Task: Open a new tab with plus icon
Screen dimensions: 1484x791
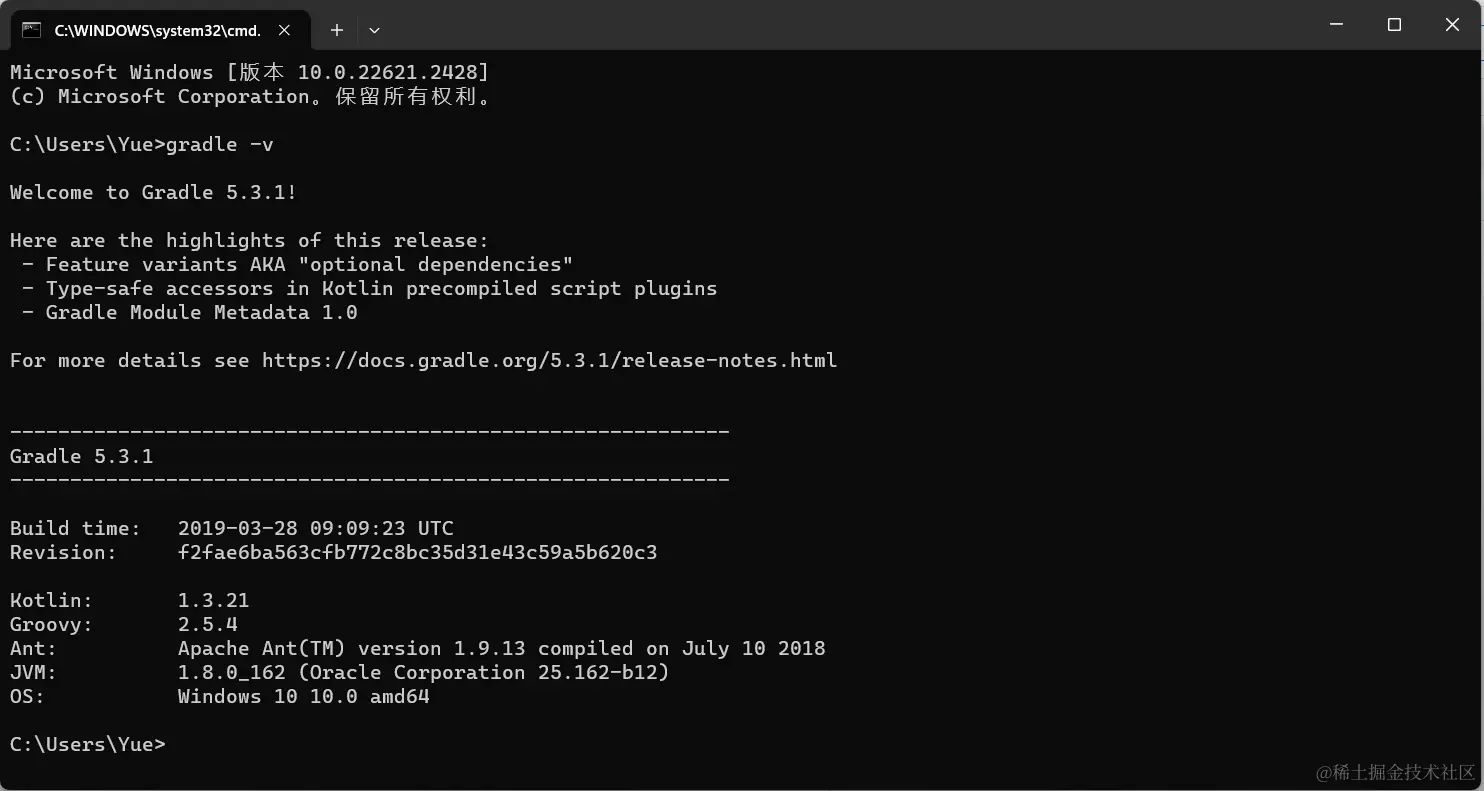Action: point(337,30)
